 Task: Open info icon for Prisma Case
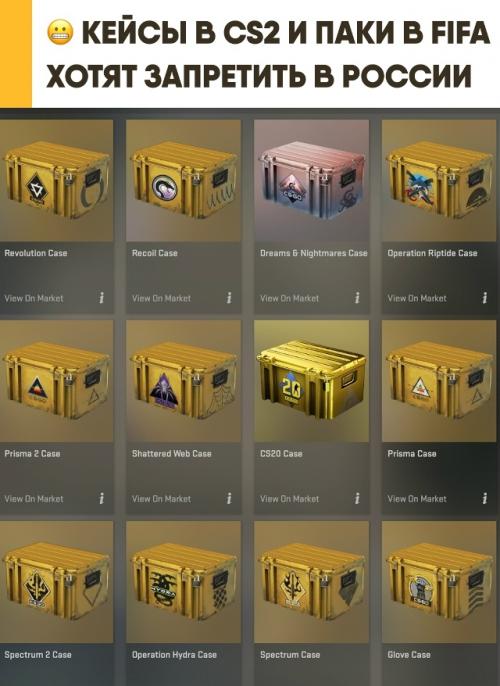point(485,498)
